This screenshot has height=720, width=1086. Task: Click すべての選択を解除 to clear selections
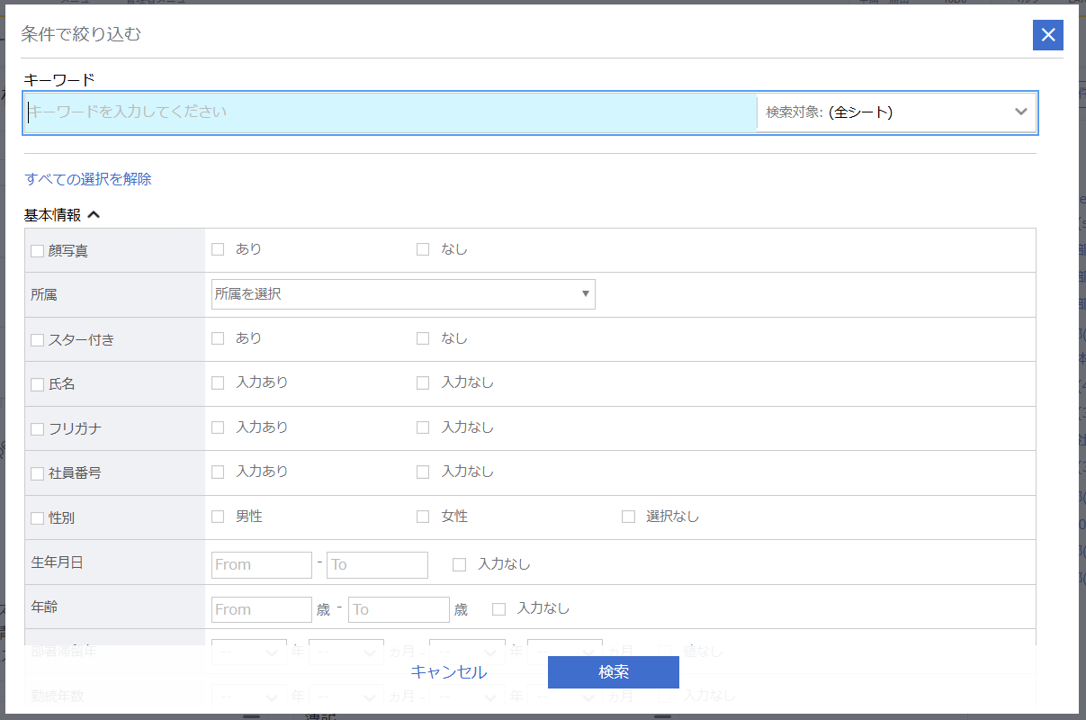click(x=85, y=178)
